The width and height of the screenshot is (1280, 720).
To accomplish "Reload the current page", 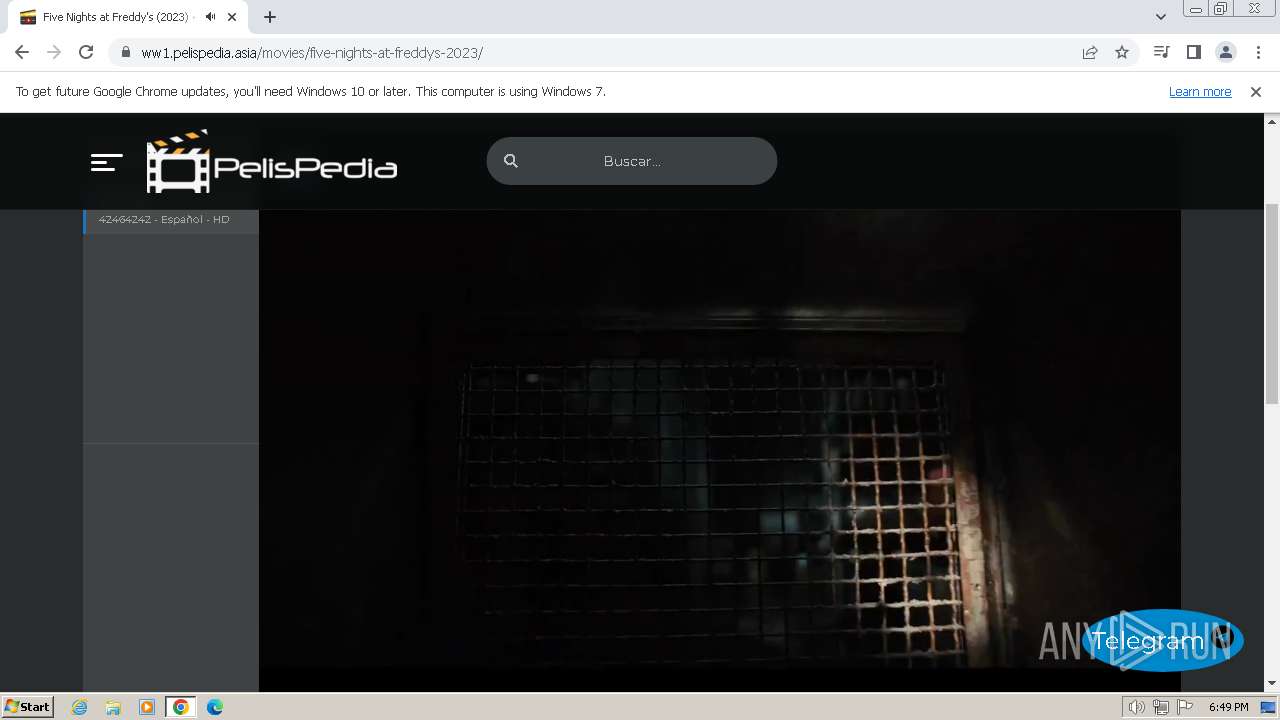I will click(86, 52).
